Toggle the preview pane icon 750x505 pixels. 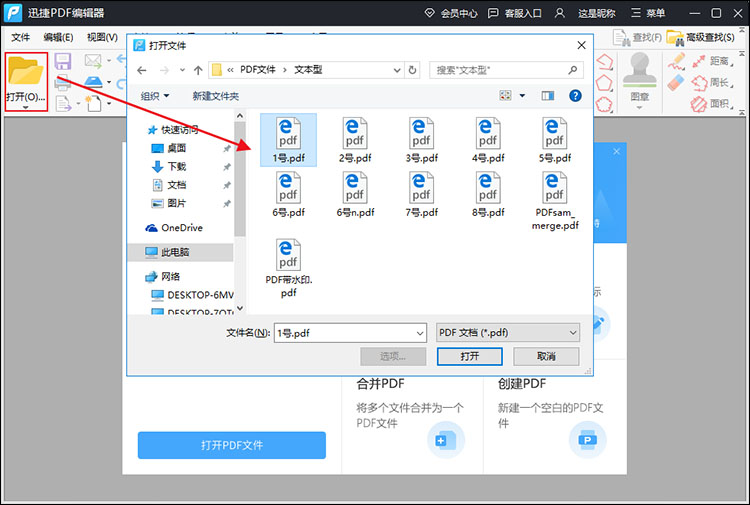coord(548,96)
